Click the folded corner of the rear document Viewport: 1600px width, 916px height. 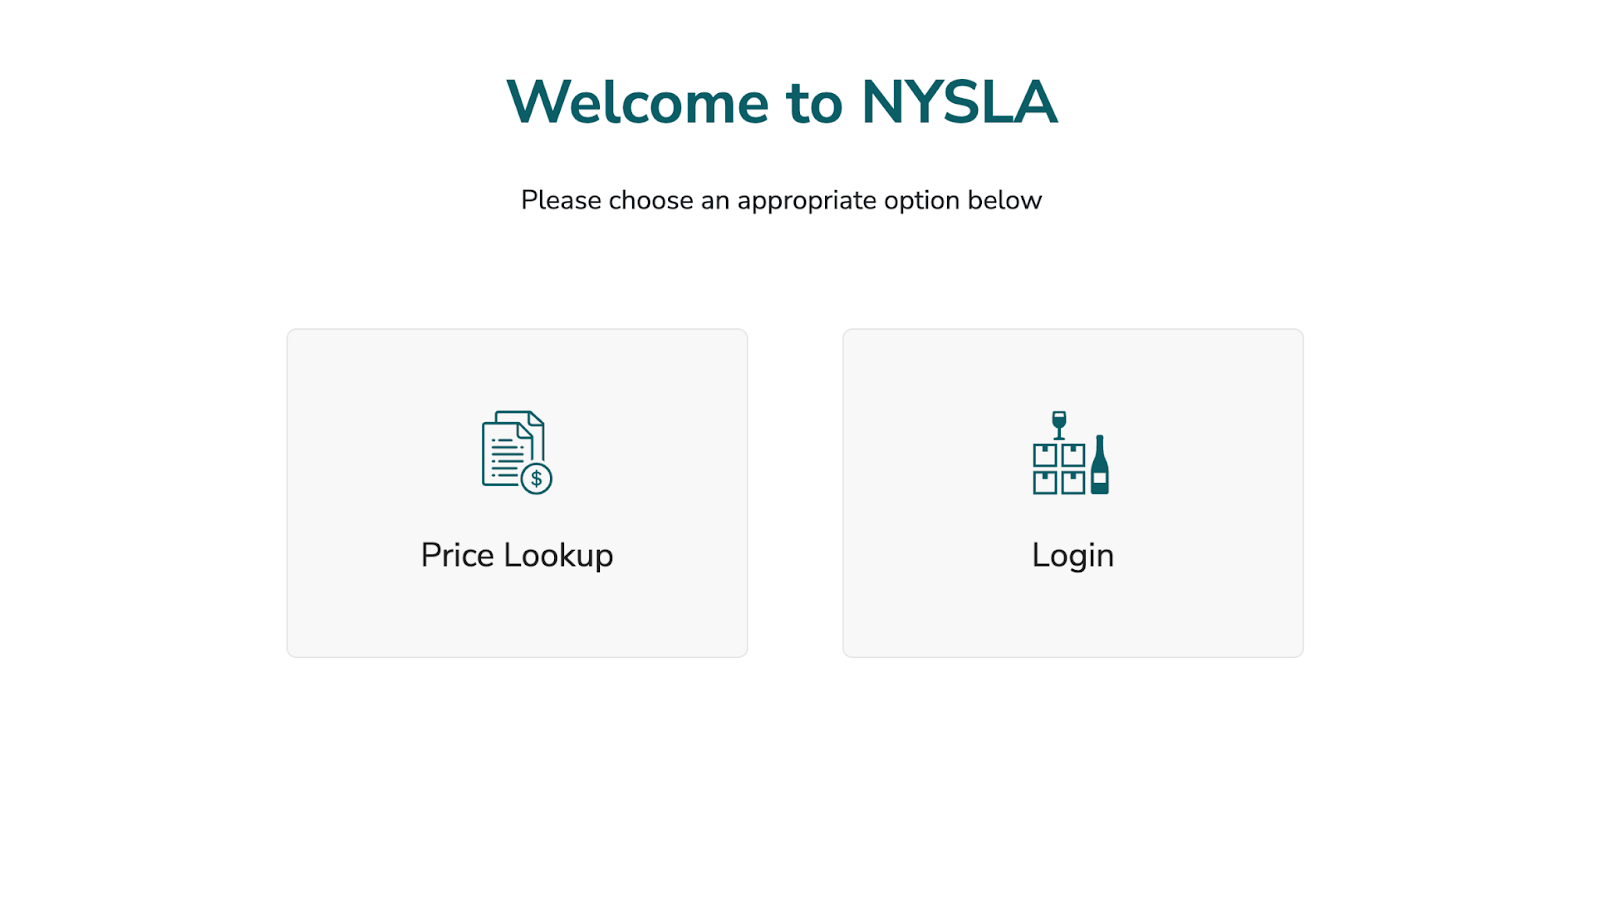pos(536,418)
